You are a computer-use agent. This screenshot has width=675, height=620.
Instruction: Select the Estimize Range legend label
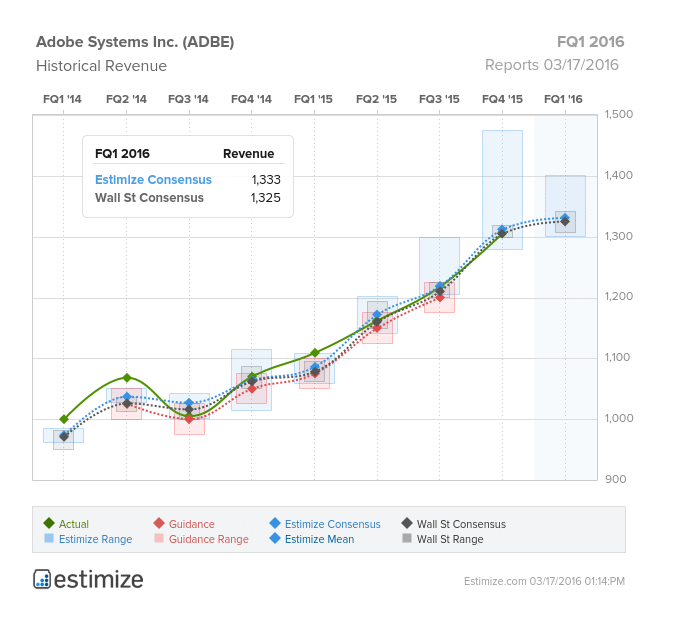click(x=95, y=539)
